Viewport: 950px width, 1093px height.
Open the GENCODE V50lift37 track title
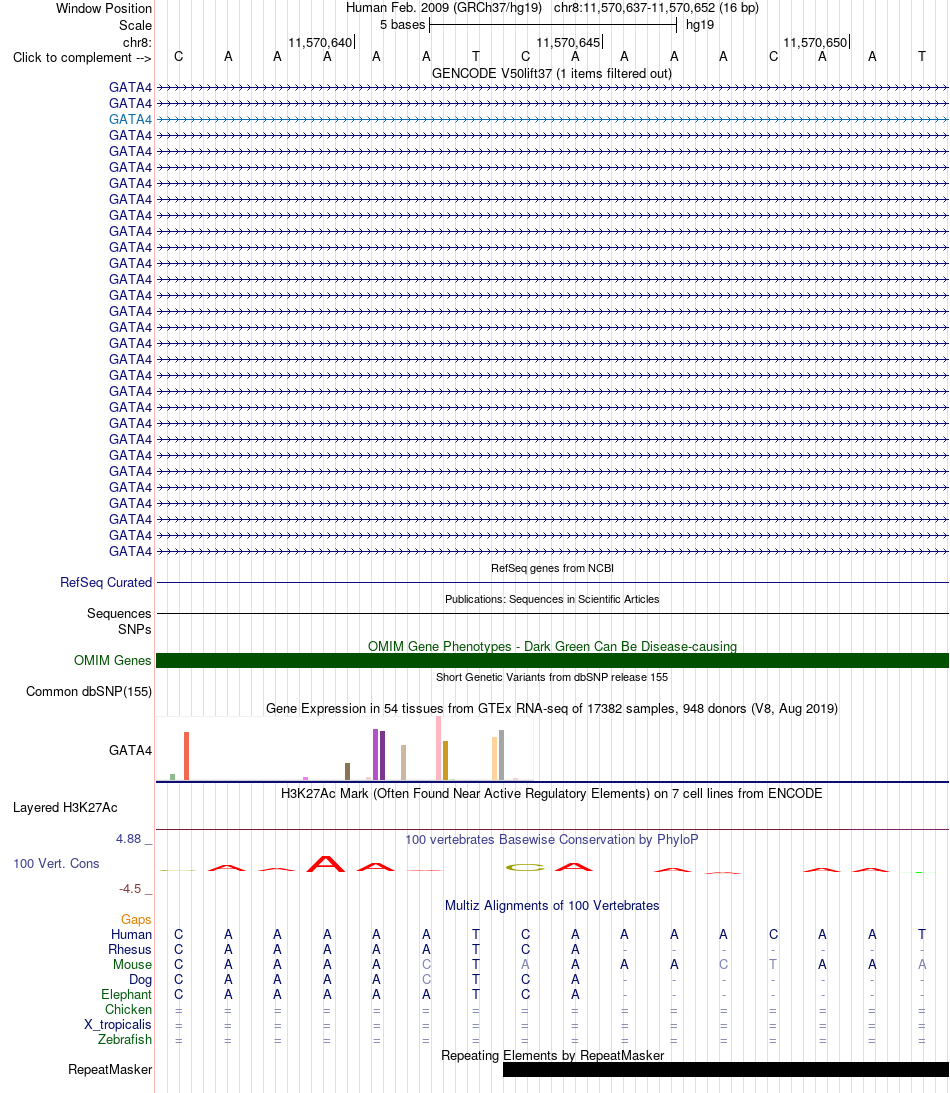click(552, 73)
